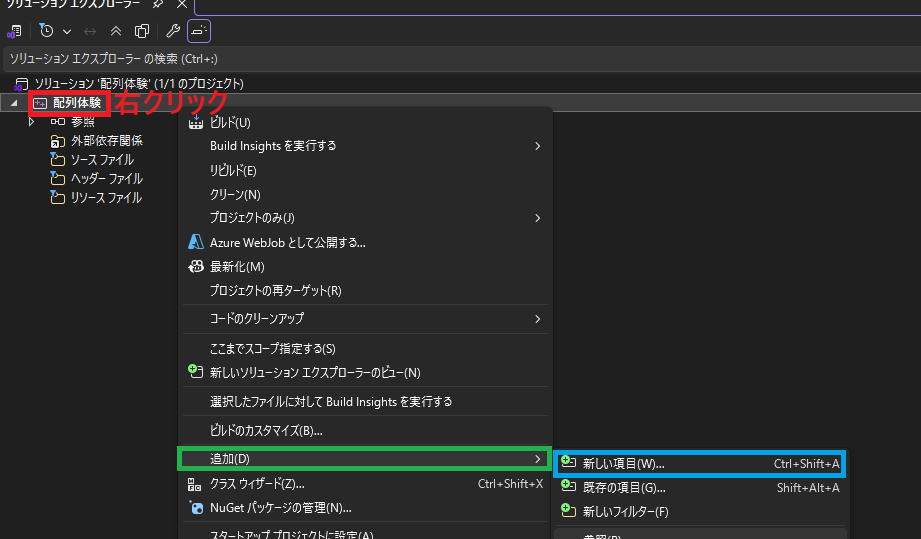921x539 pixels.
Task: Expand the 参照 tree node
Action: pyautogui.click(x=31, y=122)
